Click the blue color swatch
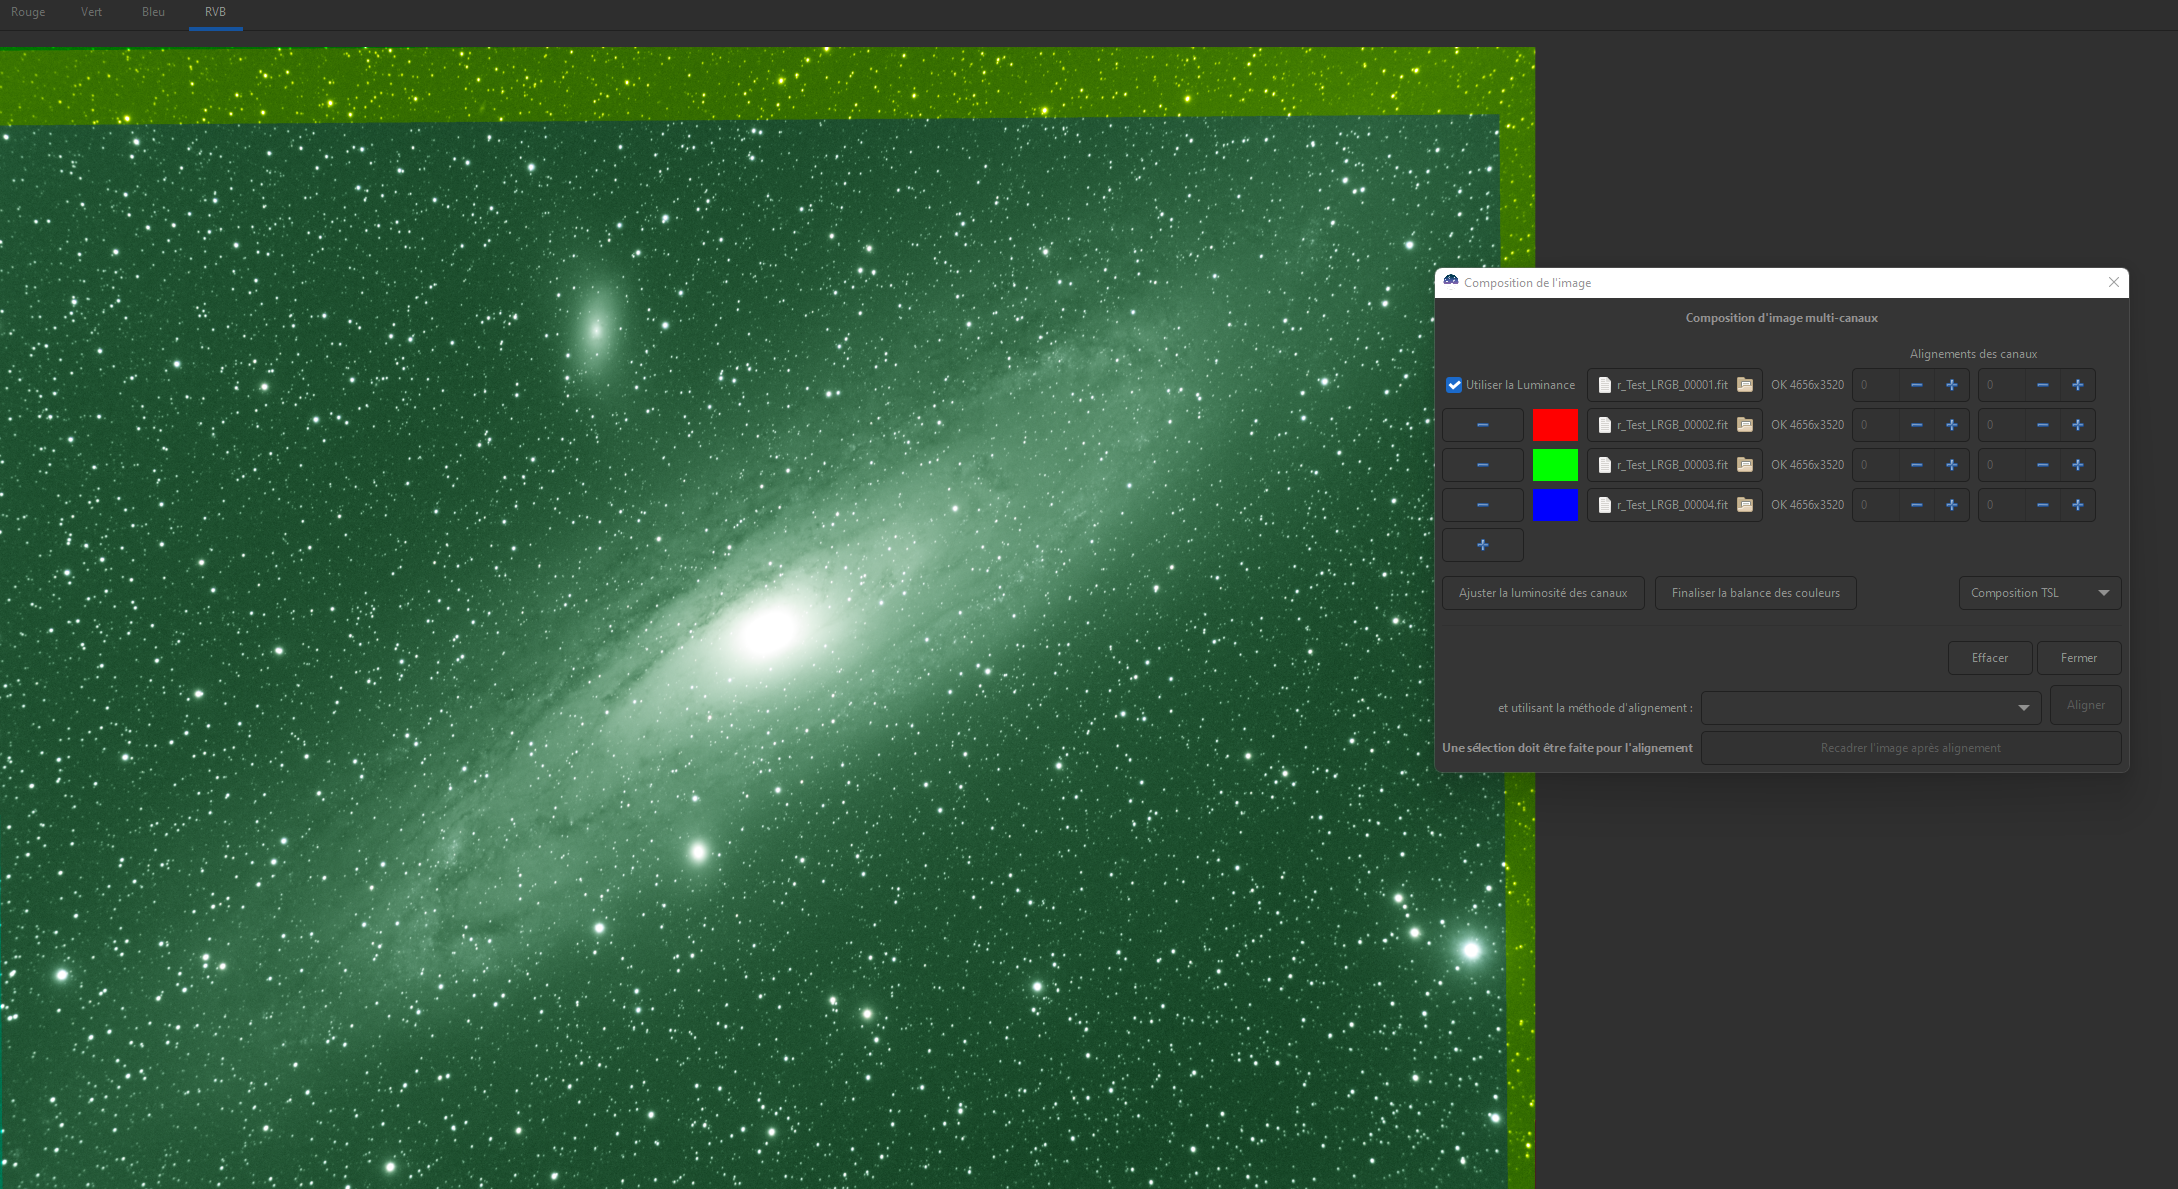Viewport: 2178px width, 1189px height. coord(1555,505)
